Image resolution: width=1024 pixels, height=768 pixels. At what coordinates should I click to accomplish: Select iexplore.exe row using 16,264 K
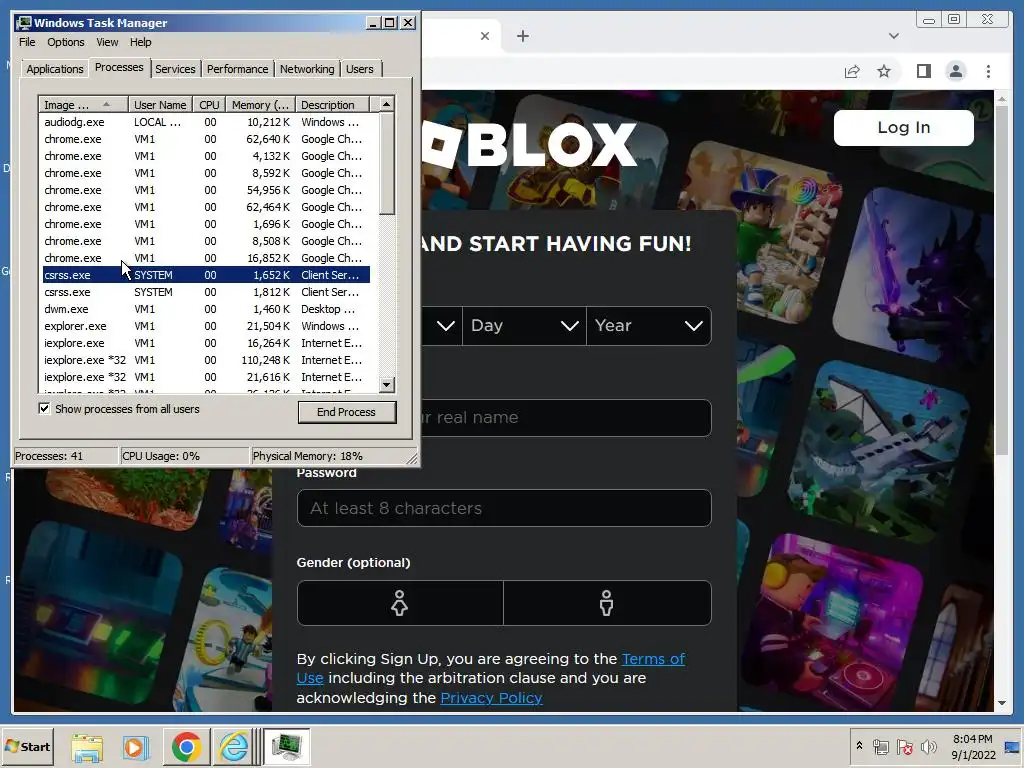click(x=206, y=343)
